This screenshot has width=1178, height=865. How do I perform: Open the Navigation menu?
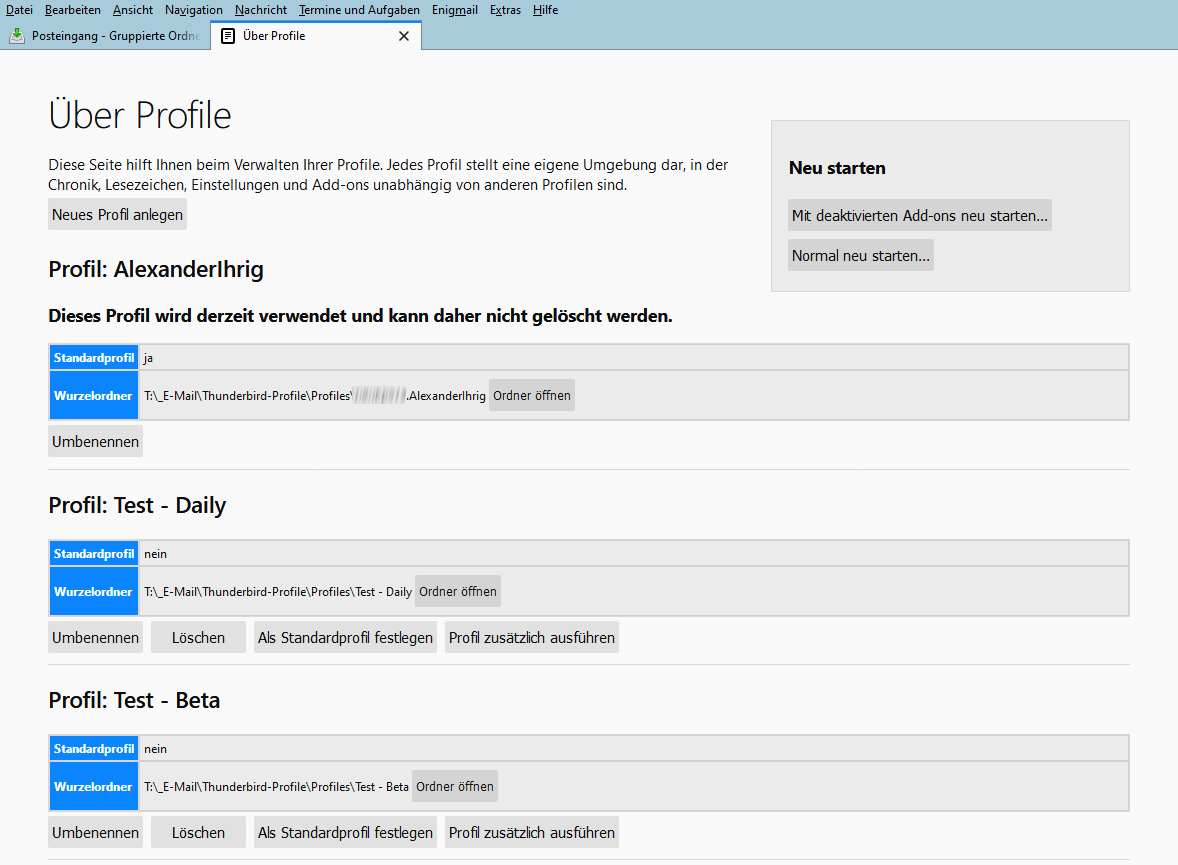pos(194,10)
